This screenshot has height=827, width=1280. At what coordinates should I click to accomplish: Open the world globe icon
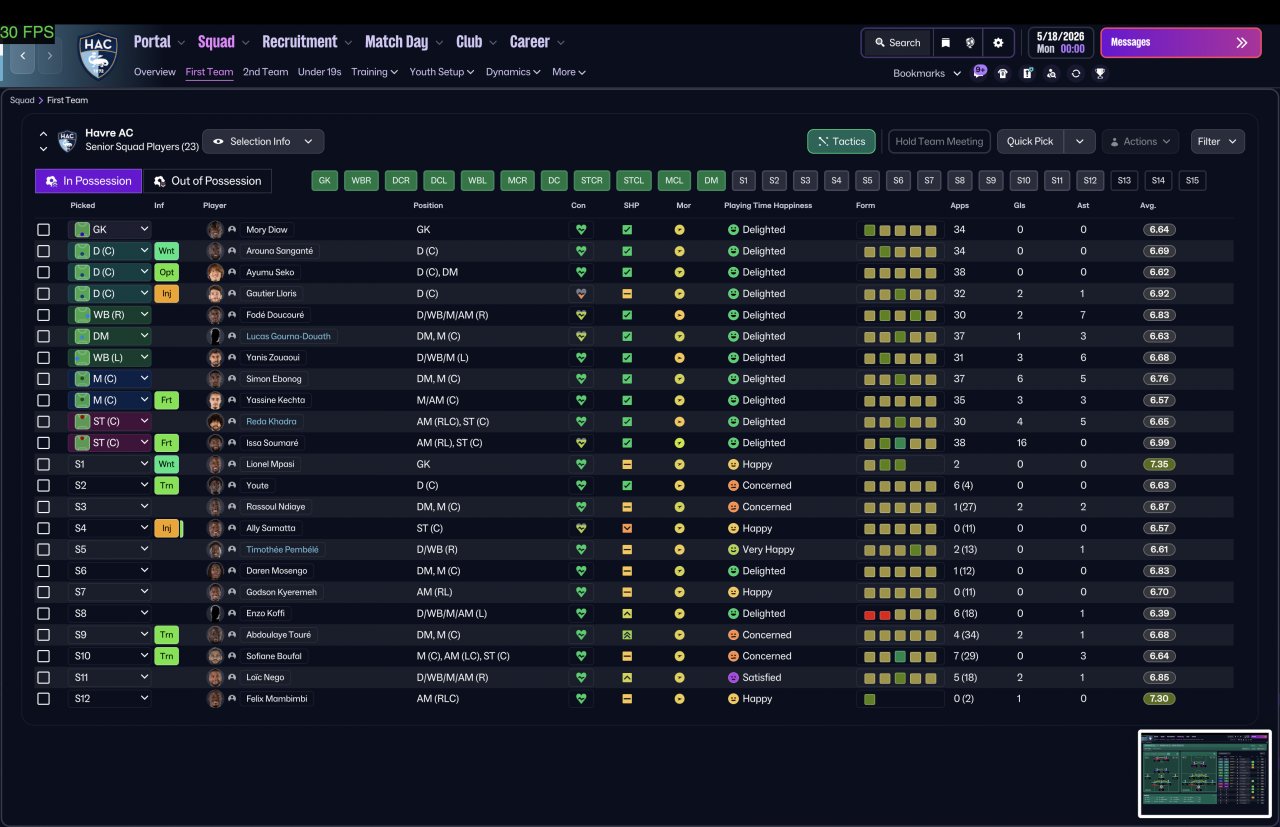pyautogui.click(x=970, y=43)
